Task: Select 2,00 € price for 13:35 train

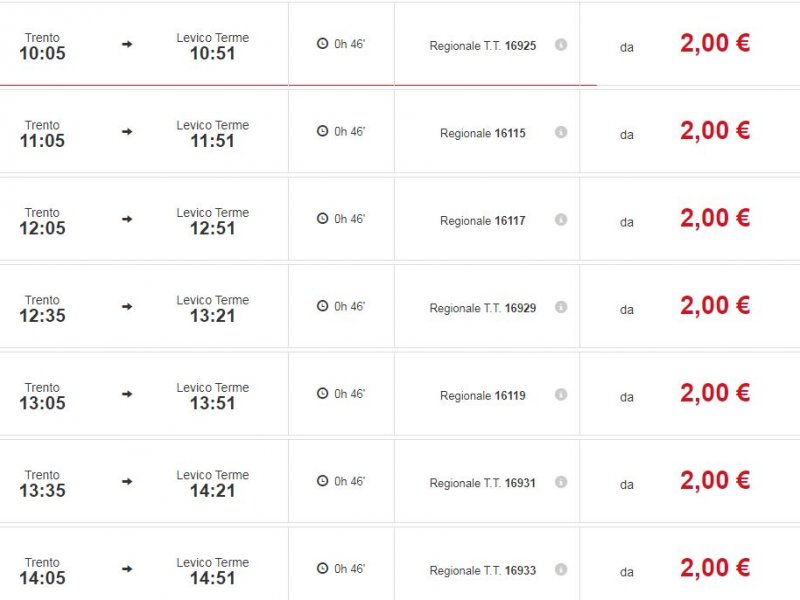Action: [x=715, y=481]
